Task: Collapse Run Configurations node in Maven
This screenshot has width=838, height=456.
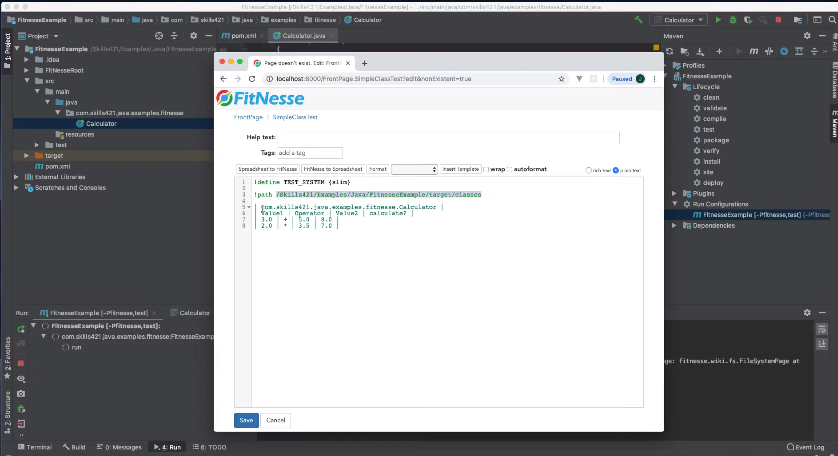Action: click(674, 204)
